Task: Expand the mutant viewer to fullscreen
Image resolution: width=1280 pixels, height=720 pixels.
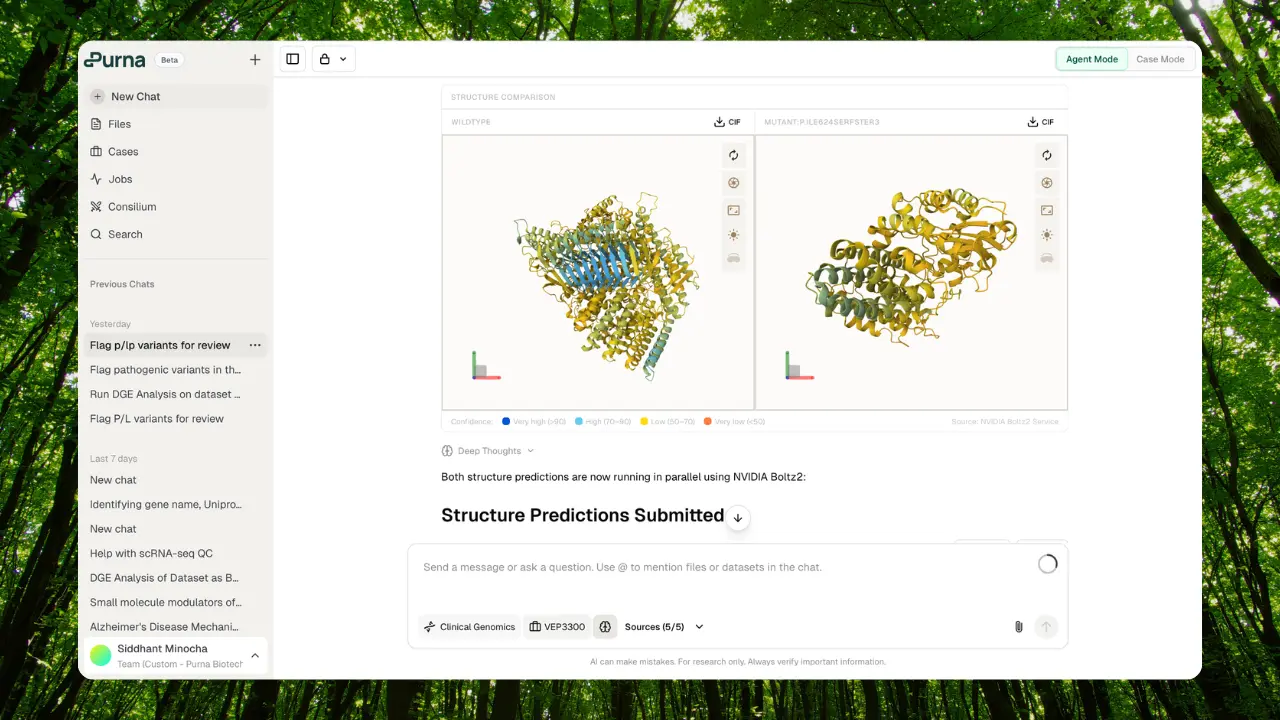Action: [1046, 210]
